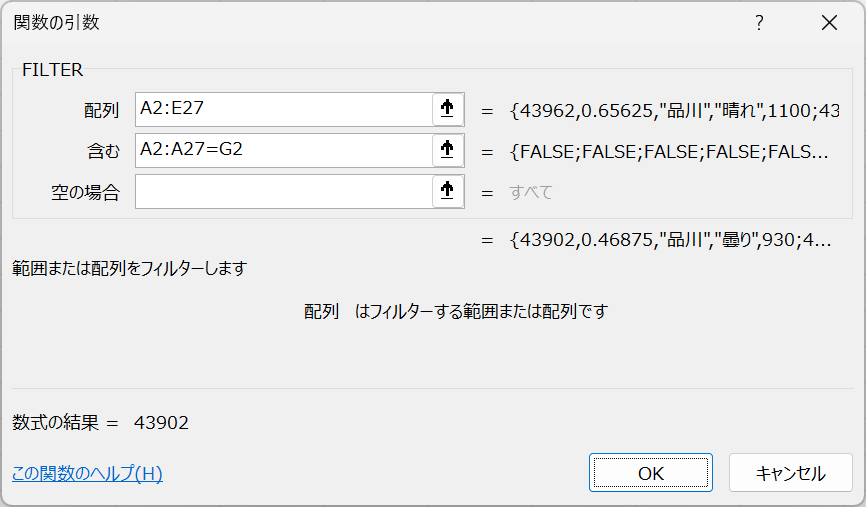Click the 含む evaluated FALSE;FALSE array text
Screen dimensions: 866x507
coord(669,151)
